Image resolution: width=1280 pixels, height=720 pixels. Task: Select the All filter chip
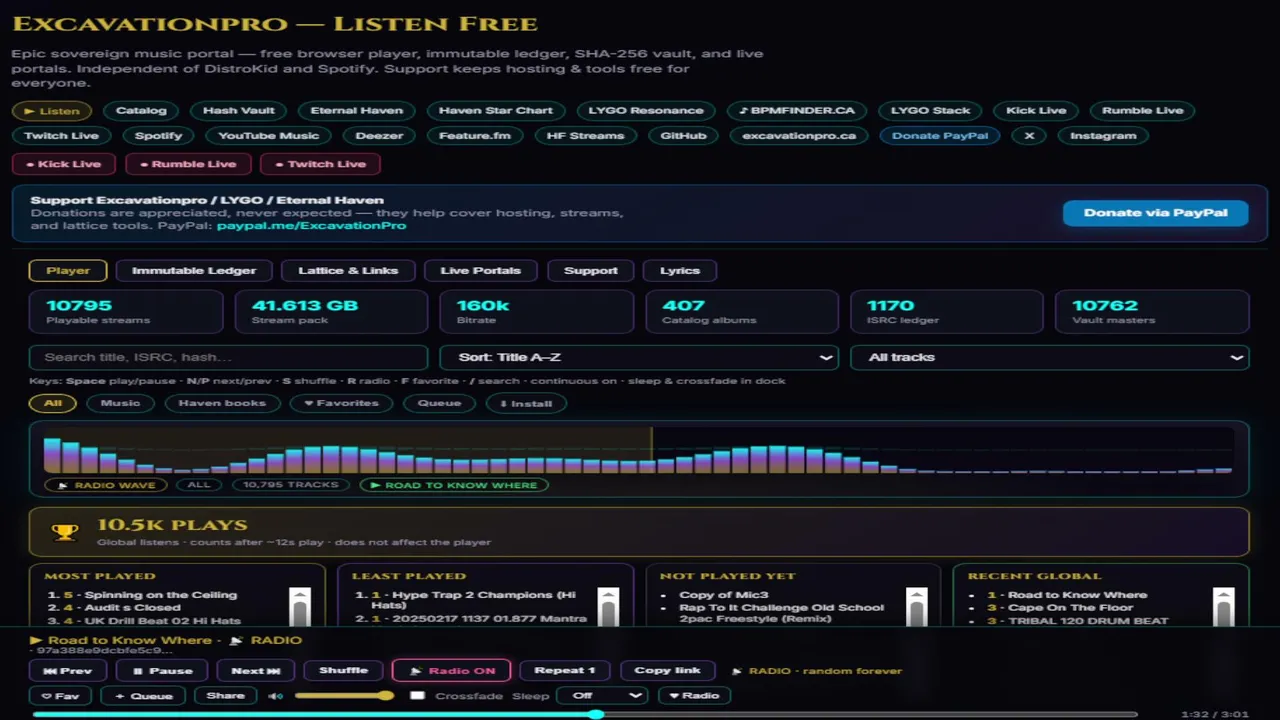[53, 403]
